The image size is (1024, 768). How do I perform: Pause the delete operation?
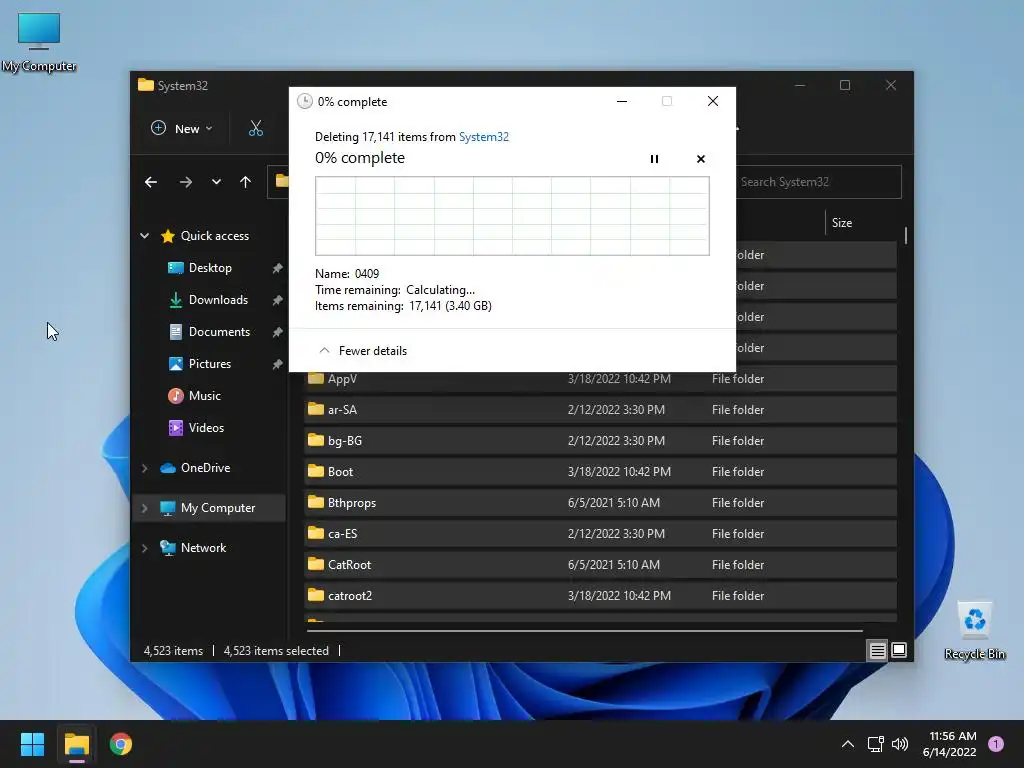654,159
